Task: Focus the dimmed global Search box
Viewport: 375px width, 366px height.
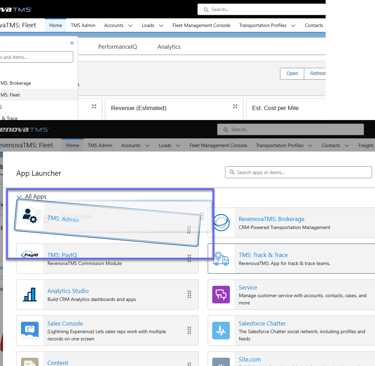Action: 290,129
